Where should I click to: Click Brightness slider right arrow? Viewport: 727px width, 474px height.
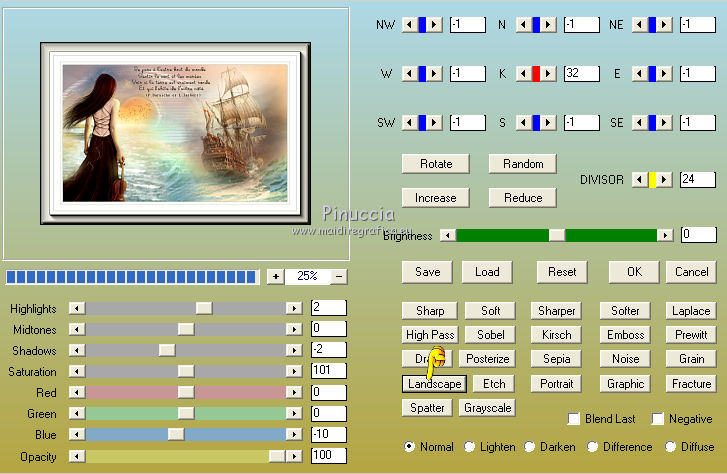[x=665, y=235]
